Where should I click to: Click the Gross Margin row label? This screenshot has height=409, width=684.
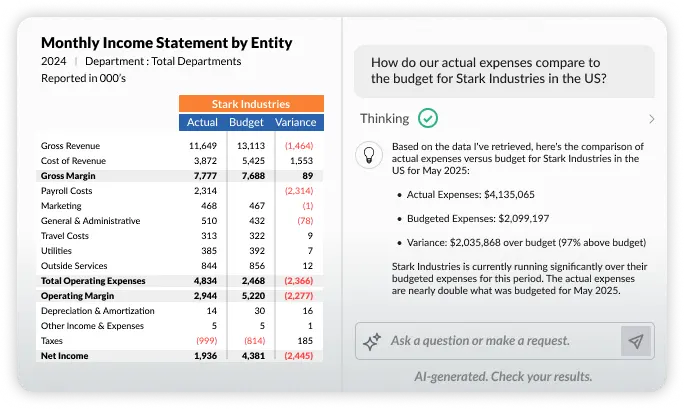coord(66,175)
